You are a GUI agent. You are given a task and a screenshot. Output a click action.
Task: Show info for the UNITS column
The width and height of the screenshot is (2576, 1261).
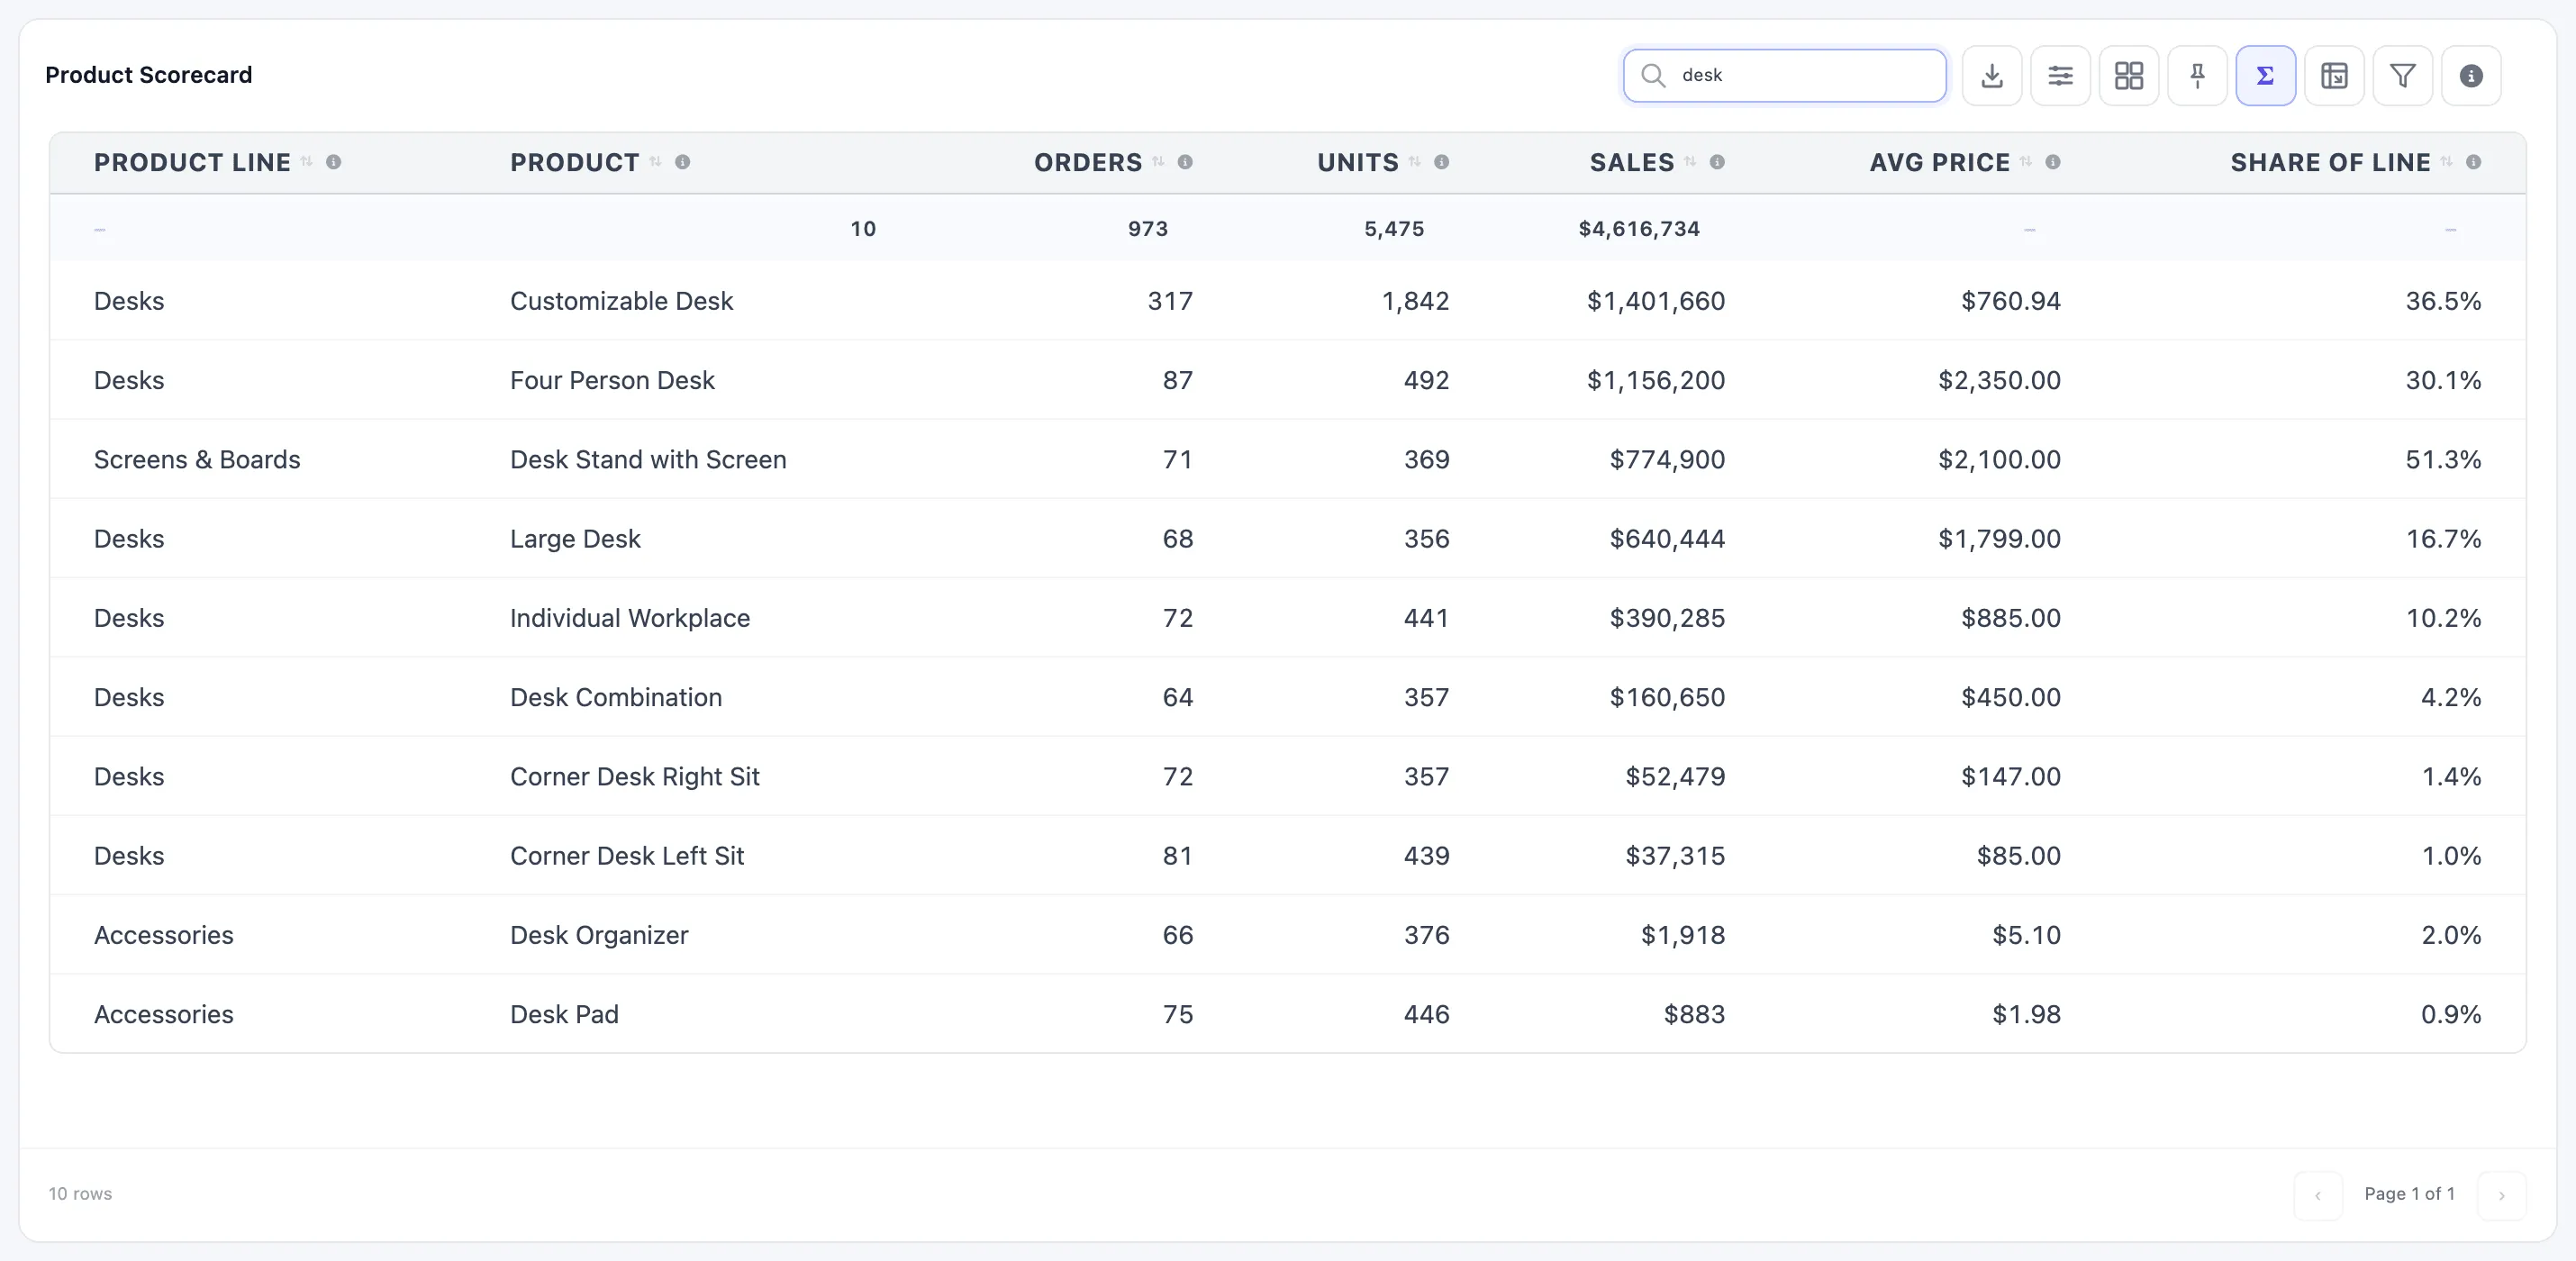[x=1441, y=162]
